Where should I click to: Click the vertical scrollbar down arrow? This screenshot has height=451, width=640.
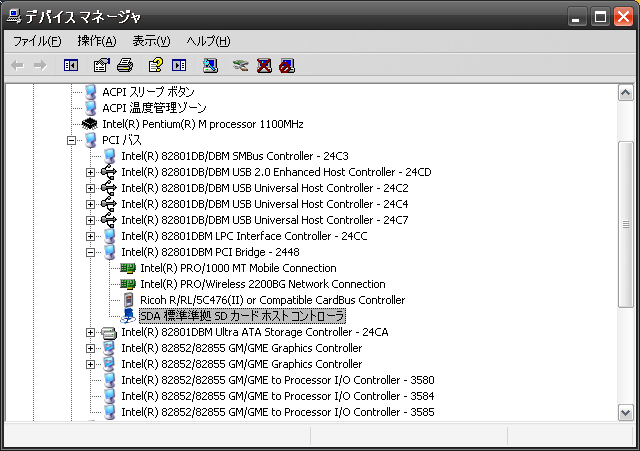click(x=625, y=412)
